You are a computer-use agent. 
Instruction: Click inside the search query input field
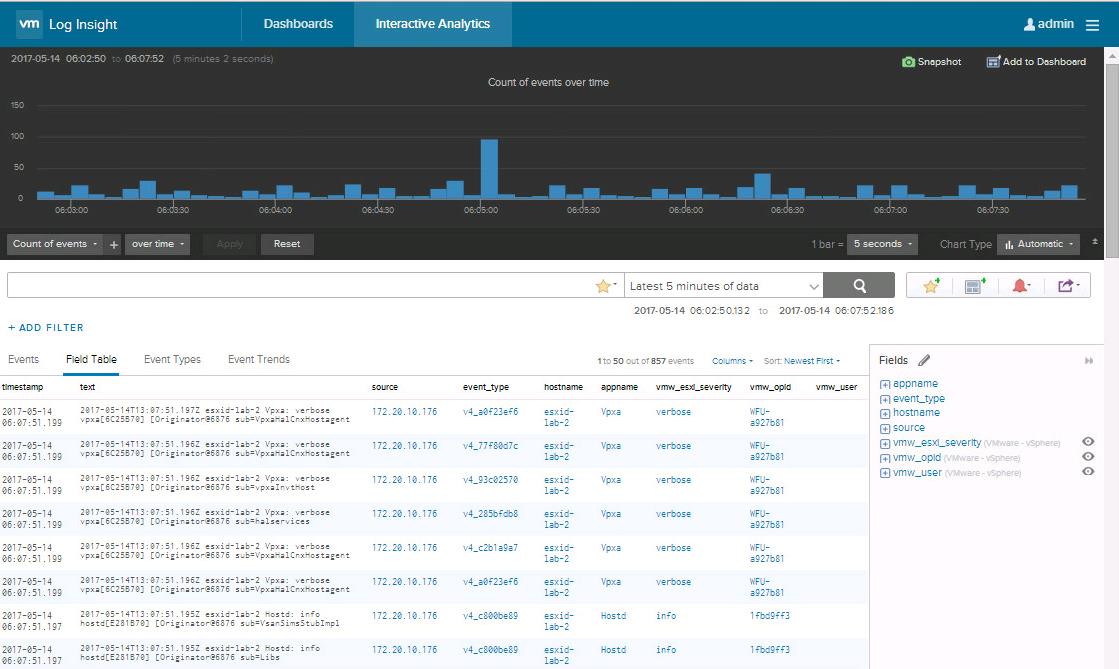300,286
